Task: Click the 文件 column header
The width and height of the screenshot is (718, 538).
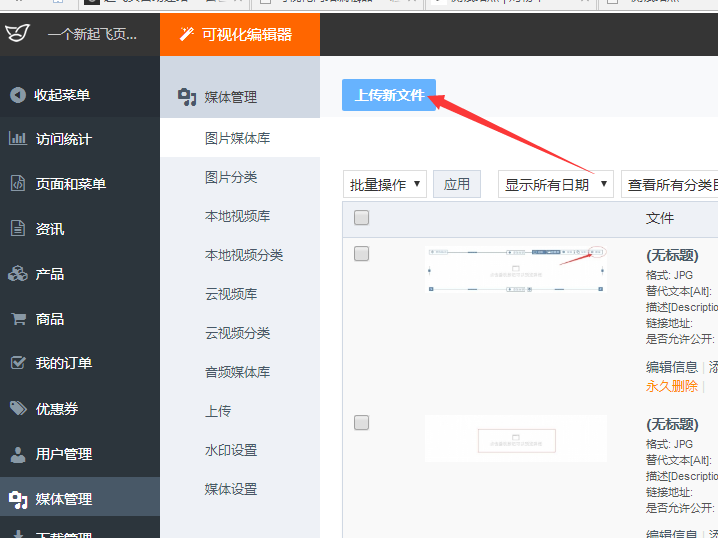Action: [x=660, y=218]
